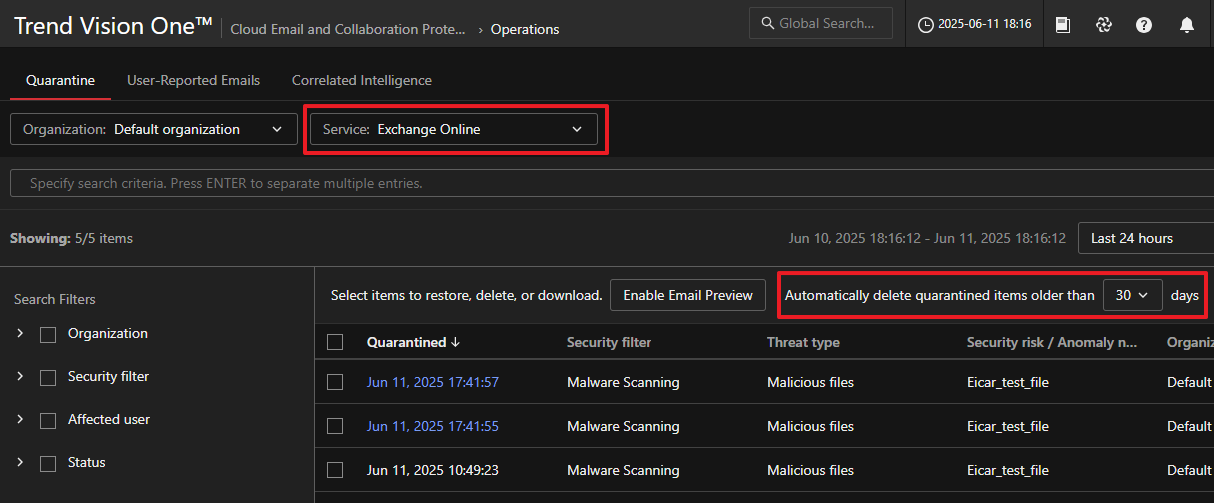Click the Global Search magnifier icon
The image size is (1214, 503).
767,23
